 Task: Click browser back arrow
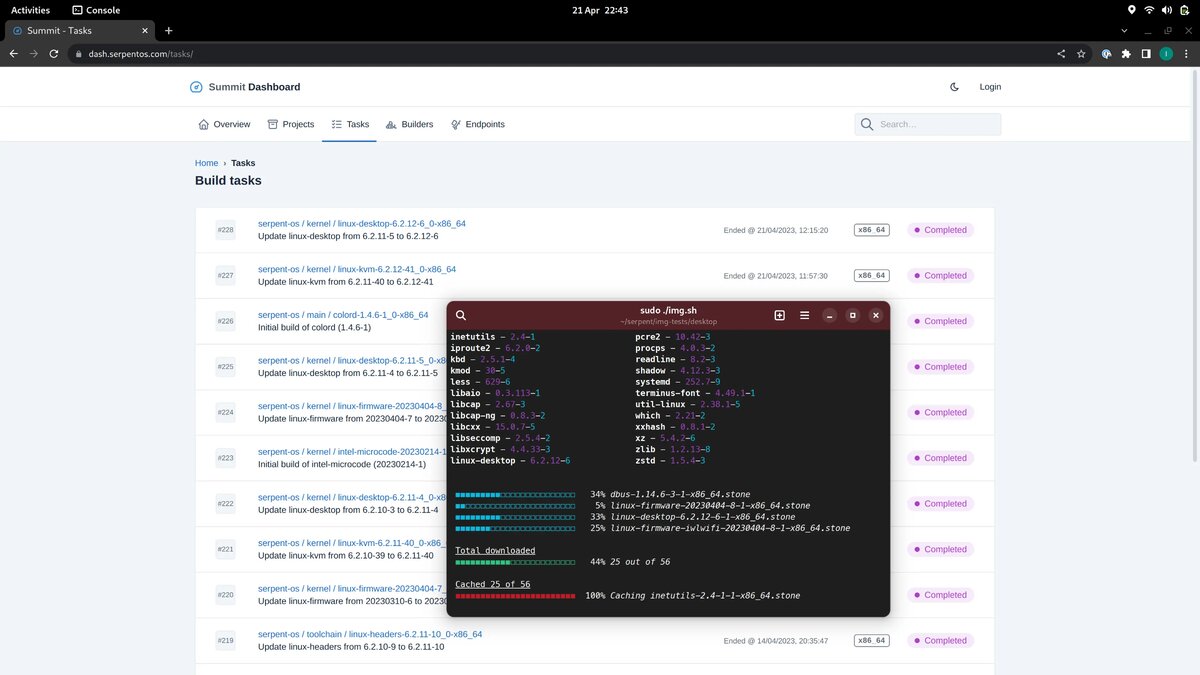click(13, 54)
